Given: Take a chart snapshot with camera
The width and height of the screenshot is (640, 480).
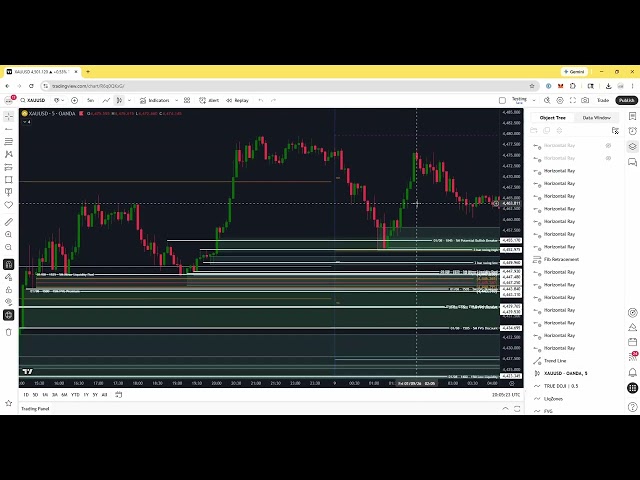Looking at the screenshot, I should click(585, 100).
